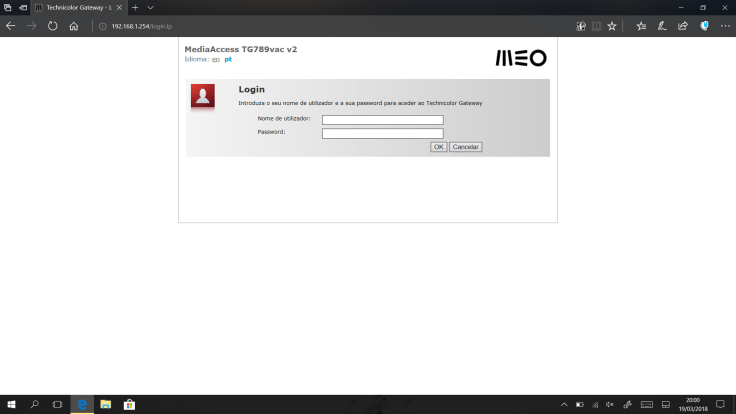
Task: Click the browser back arrow
Action: coord(11,26)
